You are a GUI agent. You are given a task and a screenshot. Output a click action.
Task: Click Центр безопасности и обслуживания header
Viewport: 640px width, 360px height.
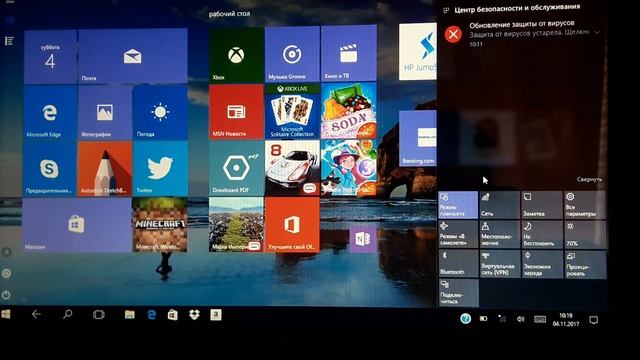pos(517,8)
